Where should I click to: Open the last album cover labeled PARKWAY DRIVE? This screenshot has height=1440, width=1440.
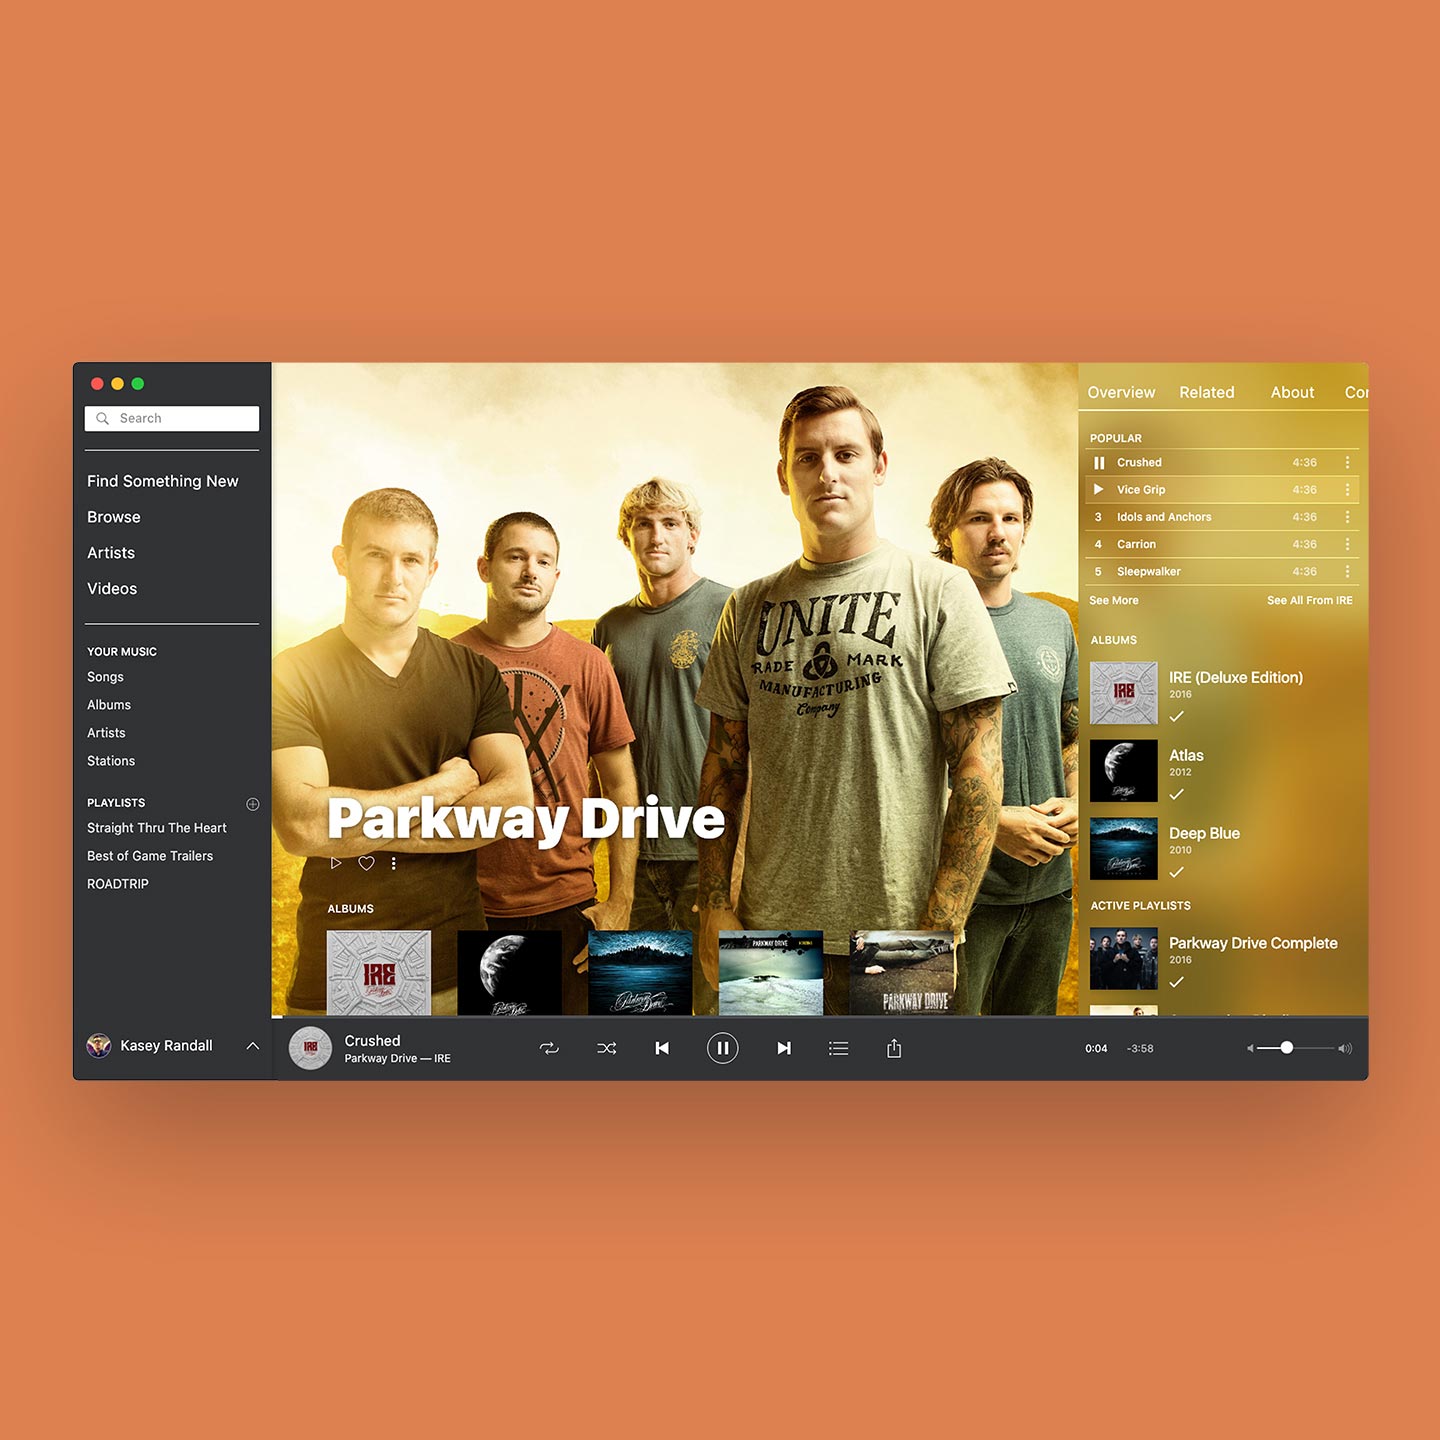(x=902, y=973)
